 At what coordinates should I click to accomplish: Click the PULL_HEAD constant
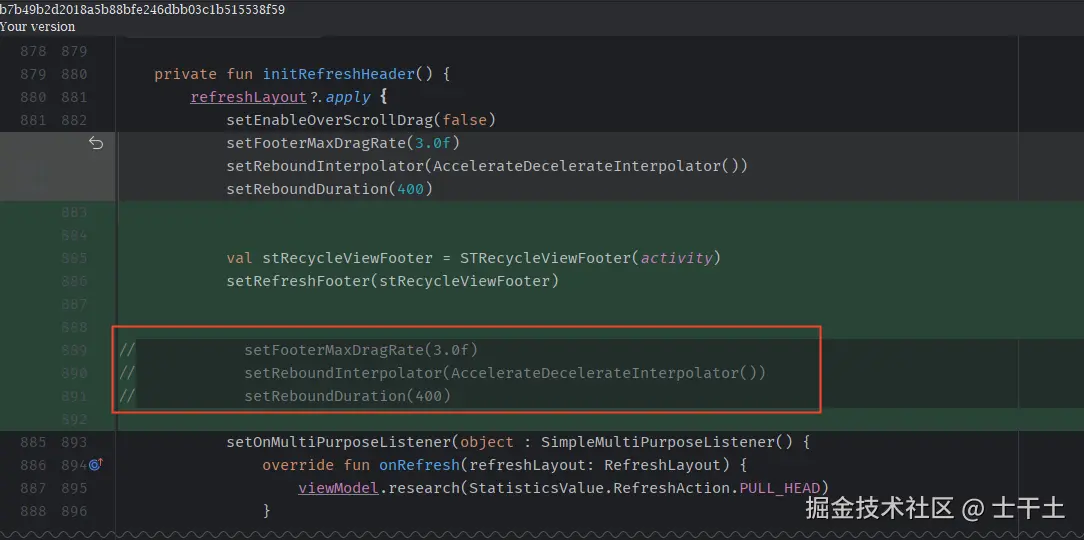tap(780, 488)
